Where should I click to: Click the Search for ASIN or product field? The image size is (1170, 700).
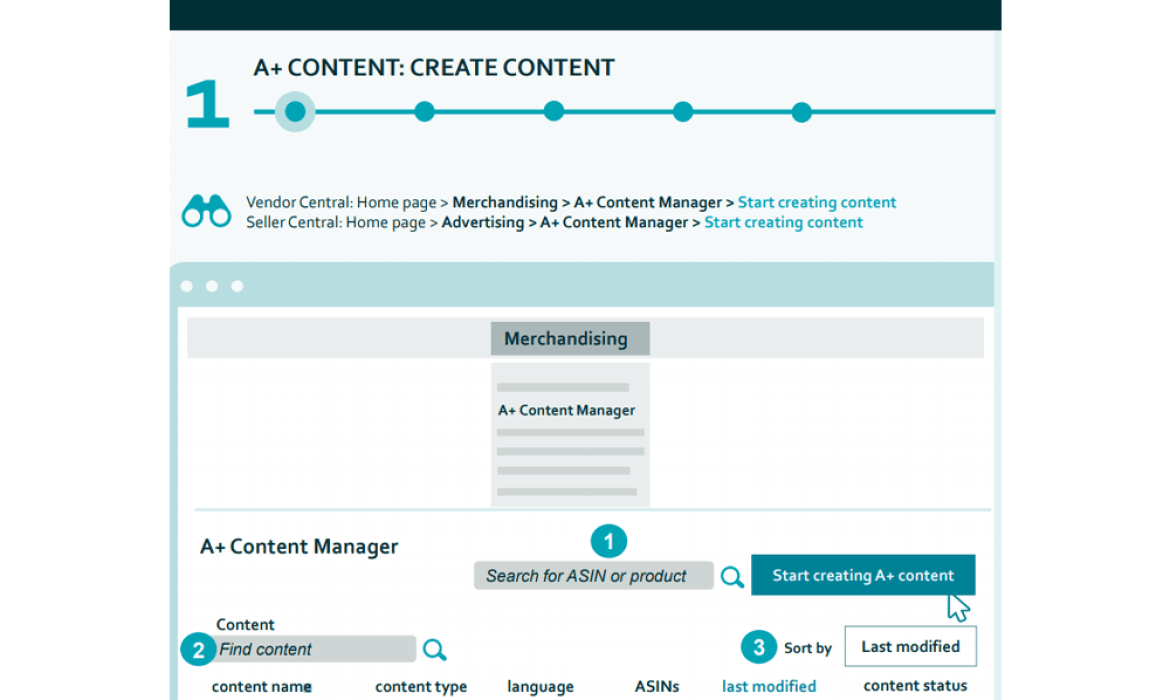(x=593, y=575)
